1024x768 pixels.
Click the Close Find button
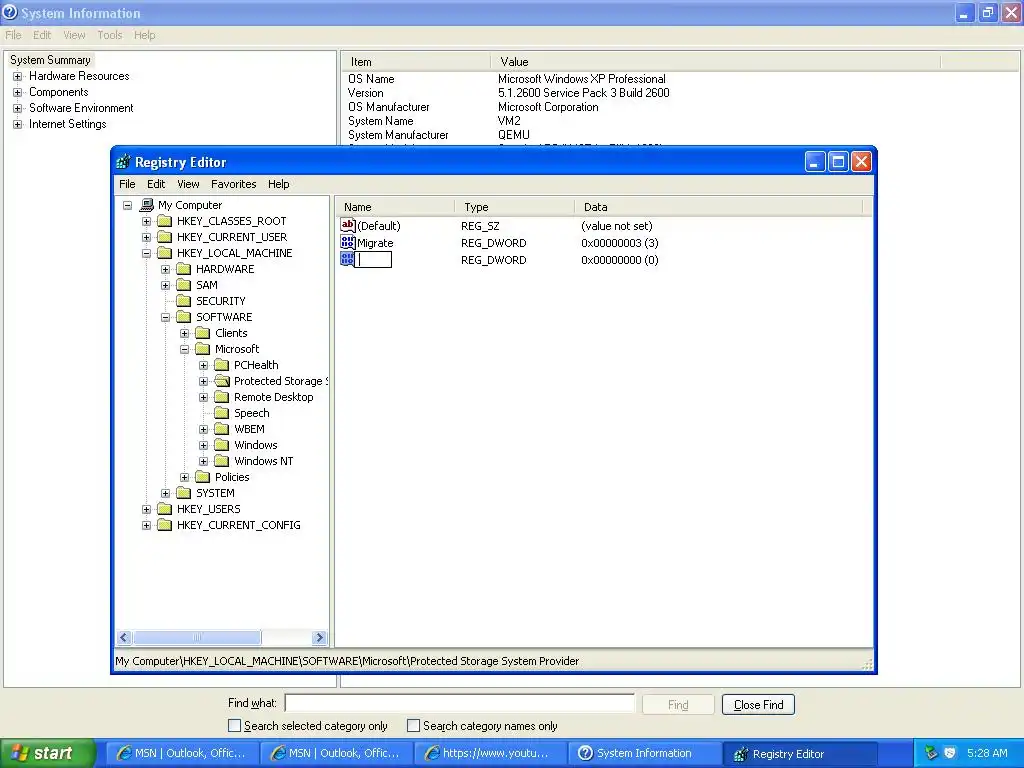pyautogui.click(x=758, y=705)
